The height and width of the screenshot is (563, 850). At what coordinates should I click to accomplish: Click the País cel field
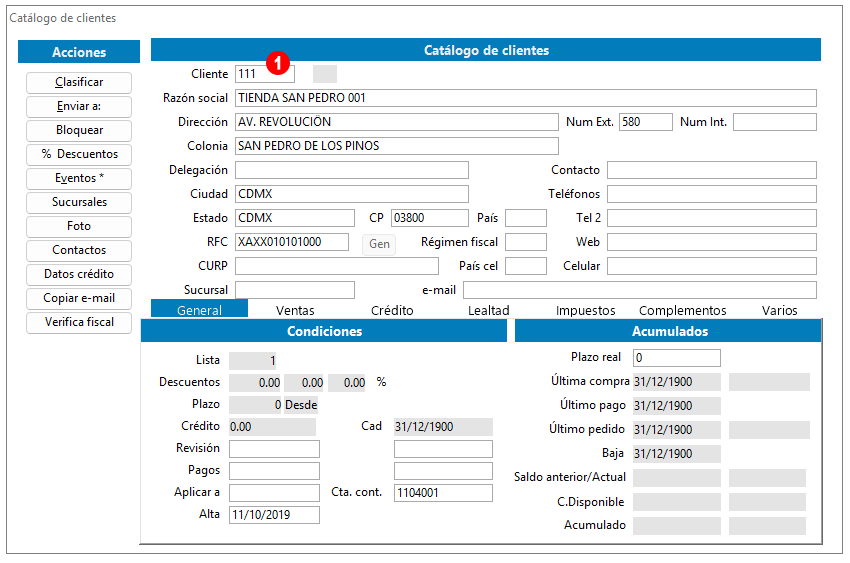(x=526, y=266)
